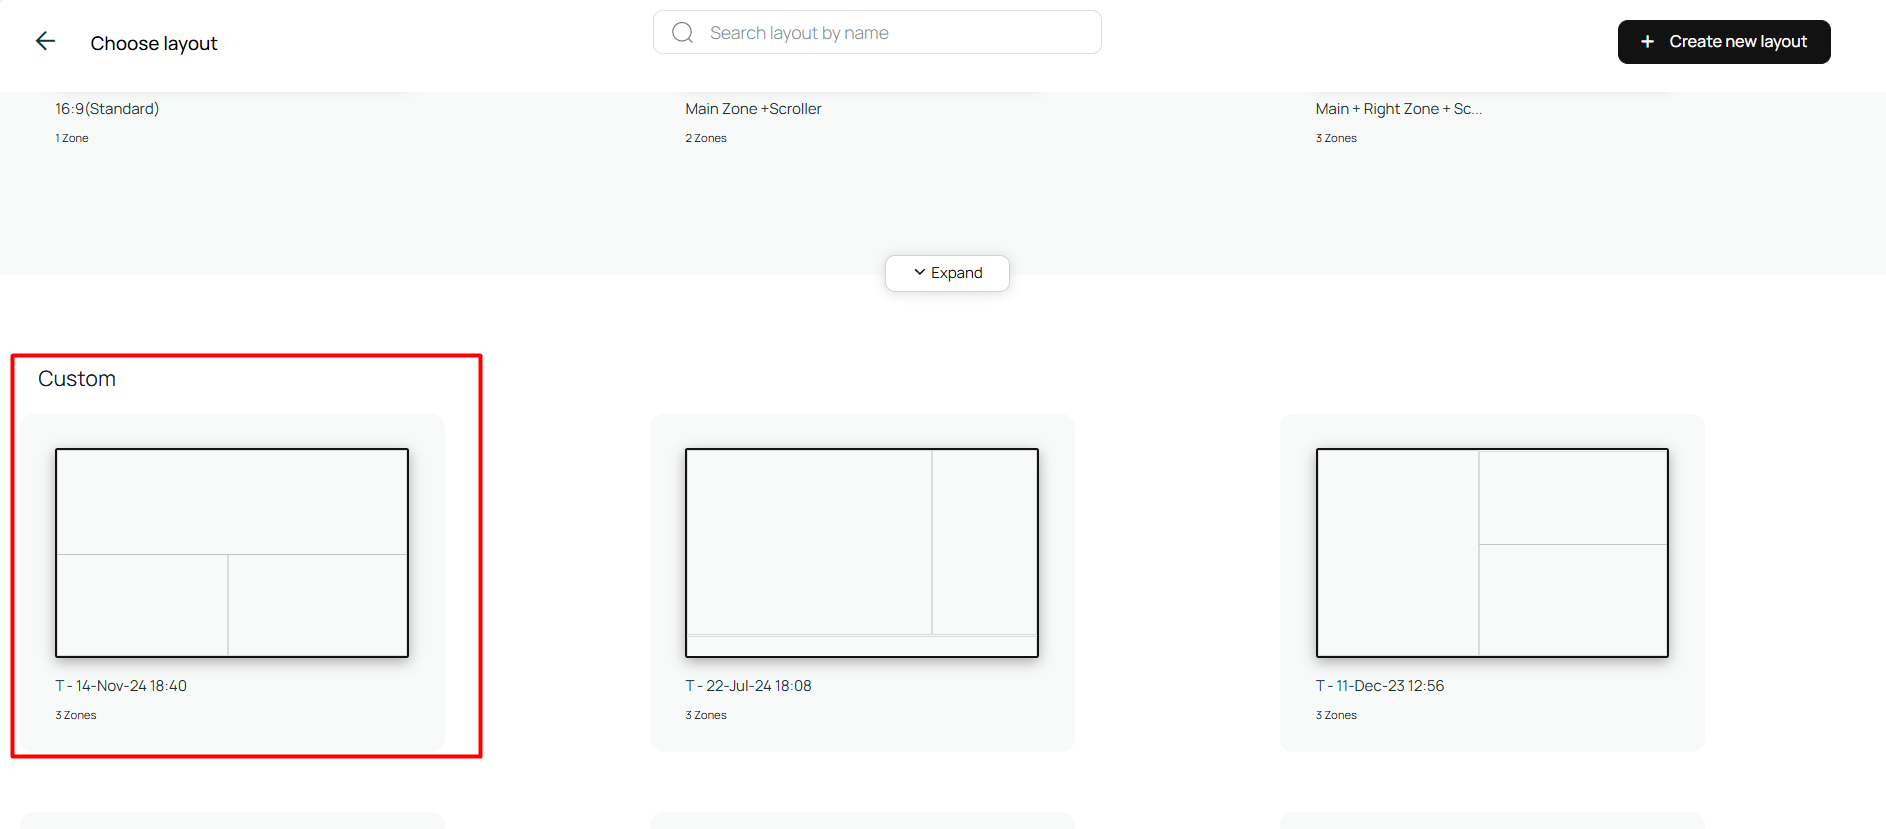Choose the Main Zone +Scroller layout

click(753, 109)
